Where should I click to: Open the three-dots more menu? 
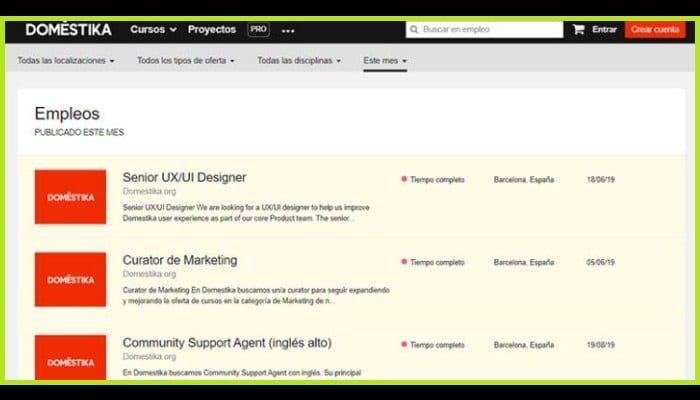tap(288, 31)
